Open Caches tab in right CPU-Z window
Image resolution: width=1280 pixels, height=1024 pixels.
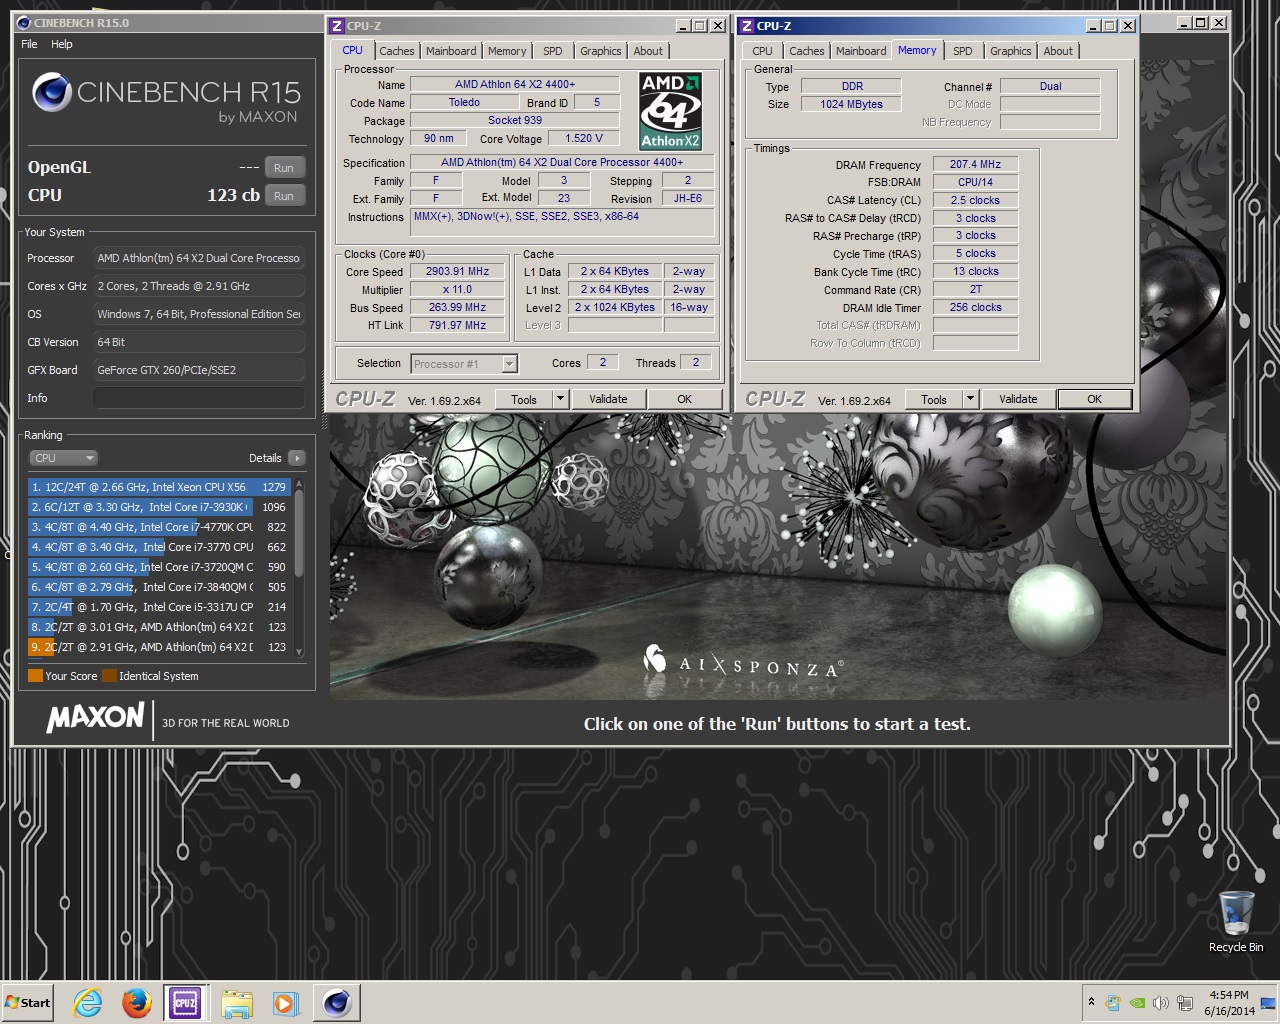click(x=806, y=51)
